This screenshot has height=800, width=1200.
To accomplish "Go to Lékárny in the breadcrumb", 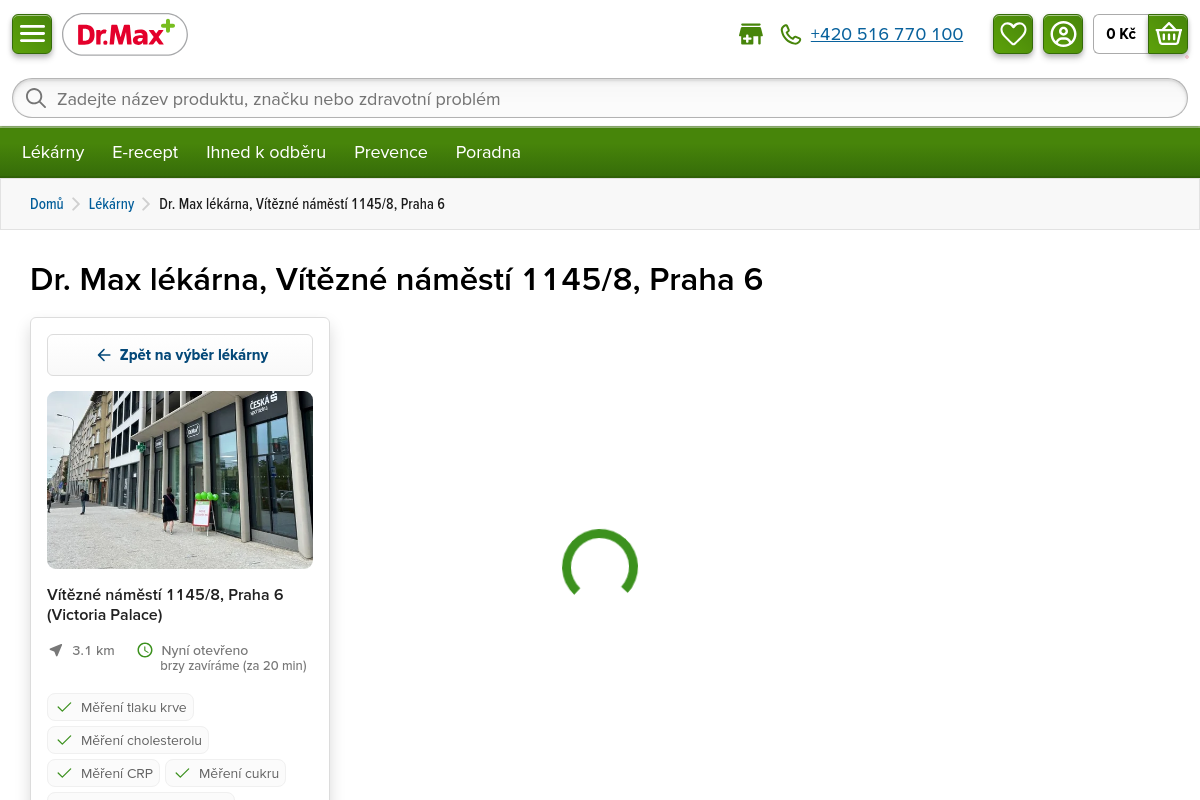I will click(111, 204).
